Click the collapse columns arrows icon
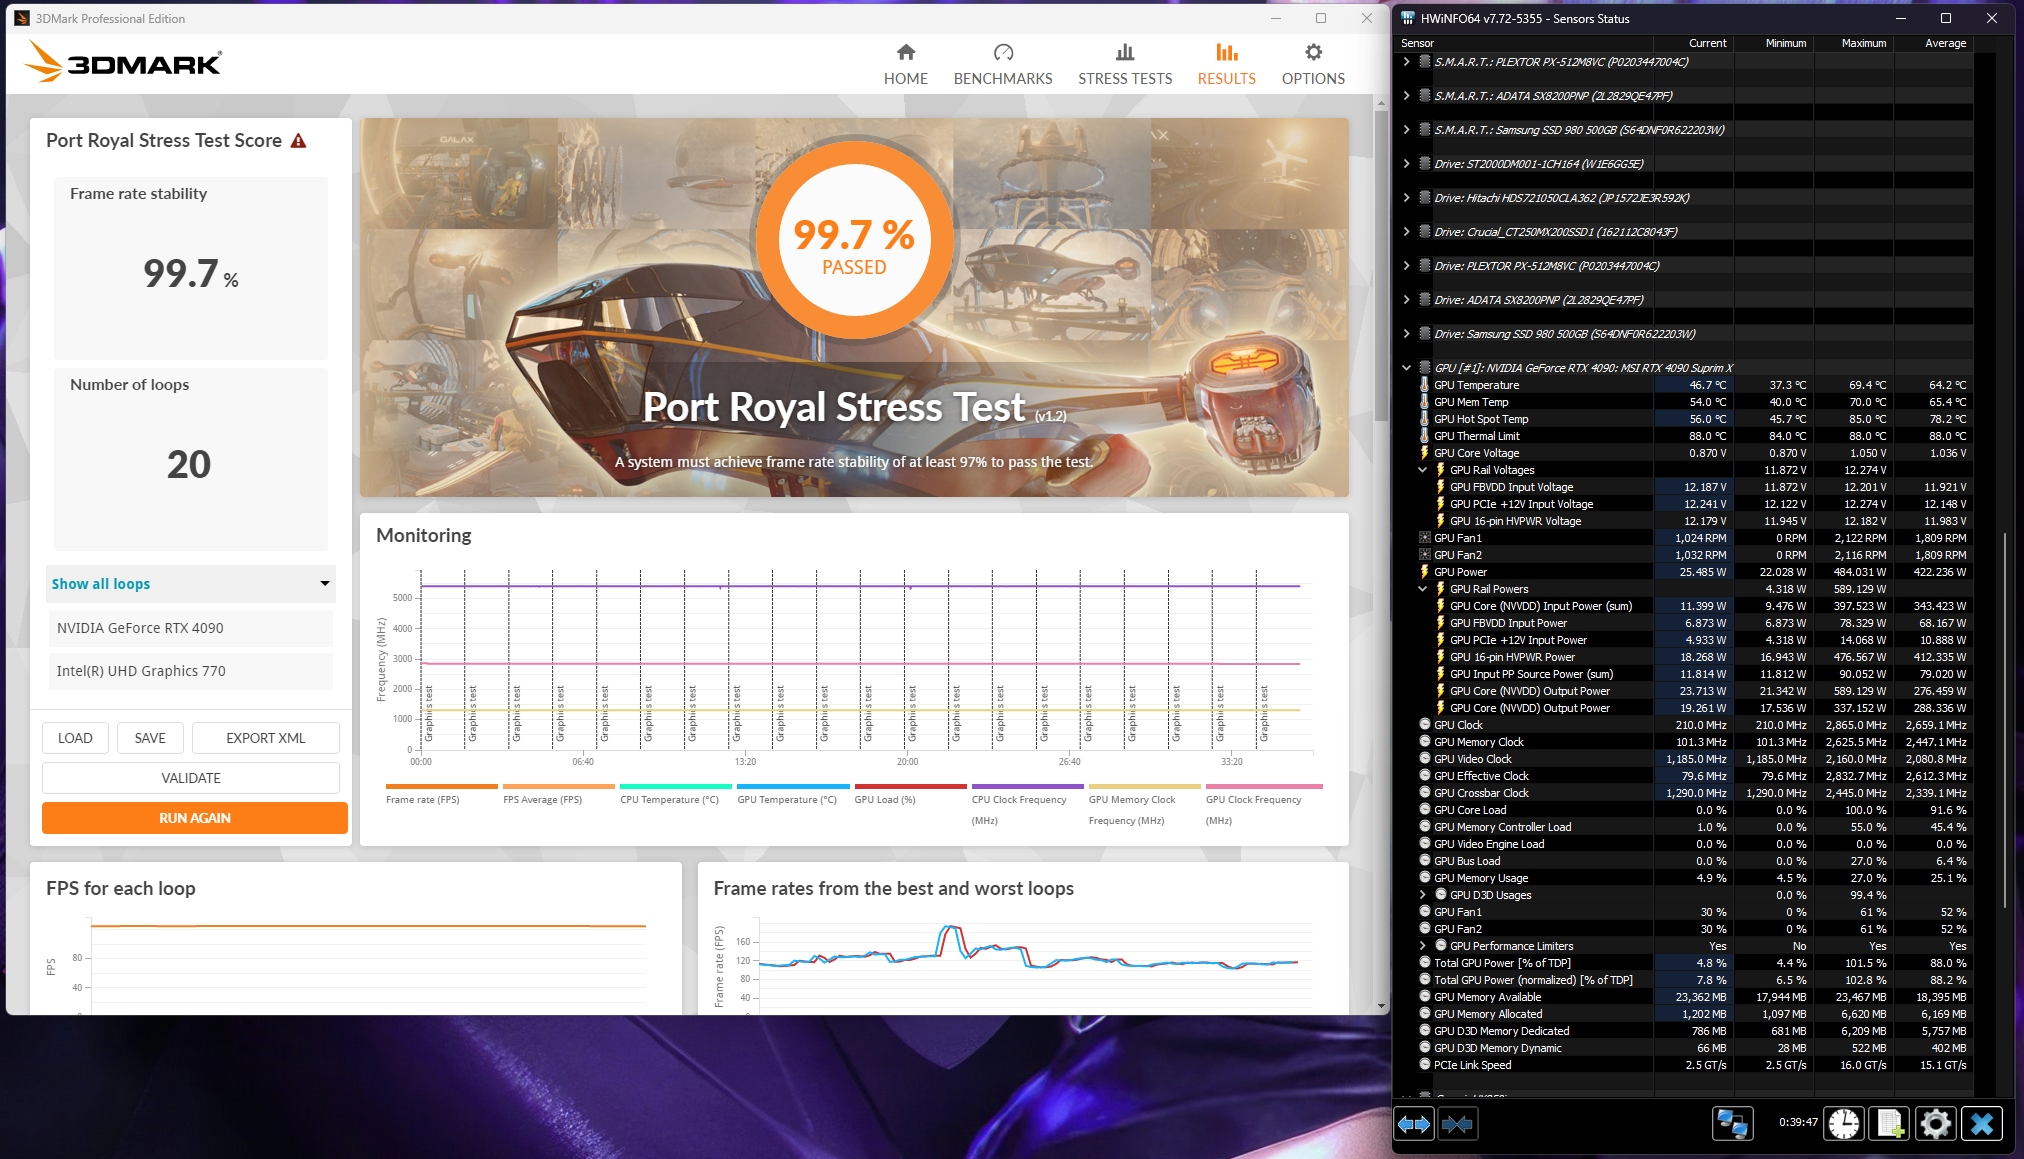2024x1159 pixels. point(1457,1124)
